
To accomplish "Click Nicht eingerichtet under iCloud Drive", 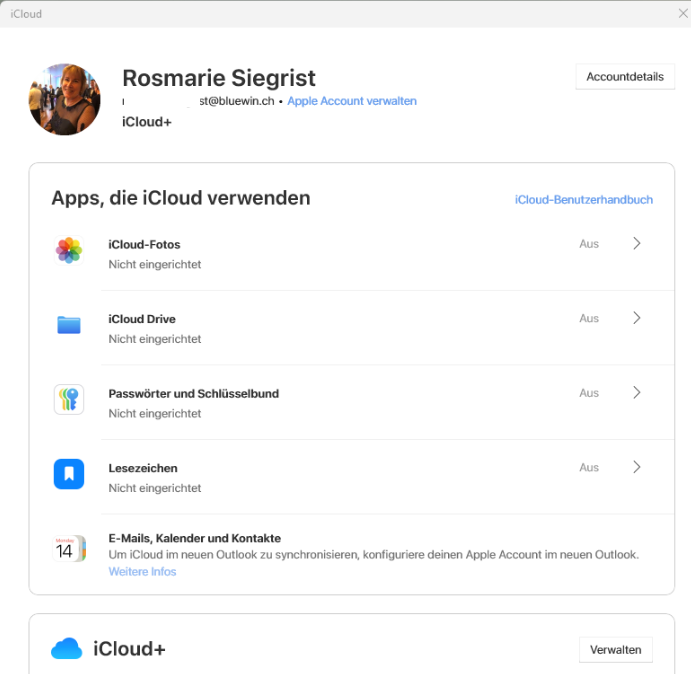I will (x=155, y=339).
